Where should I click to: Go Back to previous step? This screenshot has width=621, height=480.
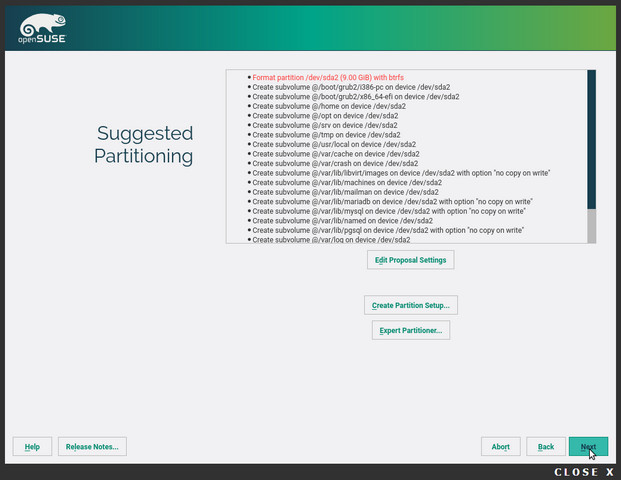(x=546, y=447)
